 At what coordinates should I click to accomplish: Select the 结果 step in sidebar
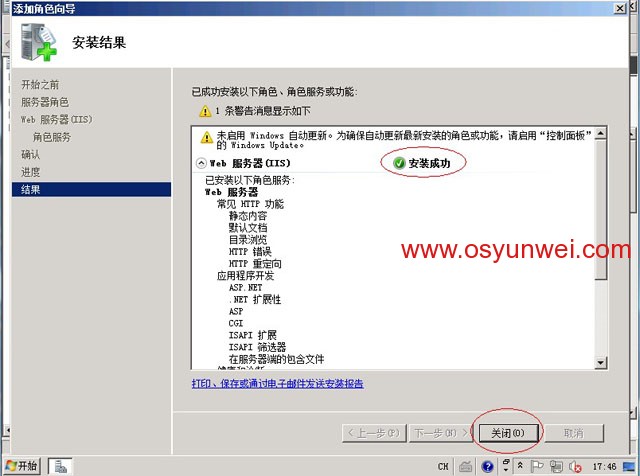click(x=91, y=189)
